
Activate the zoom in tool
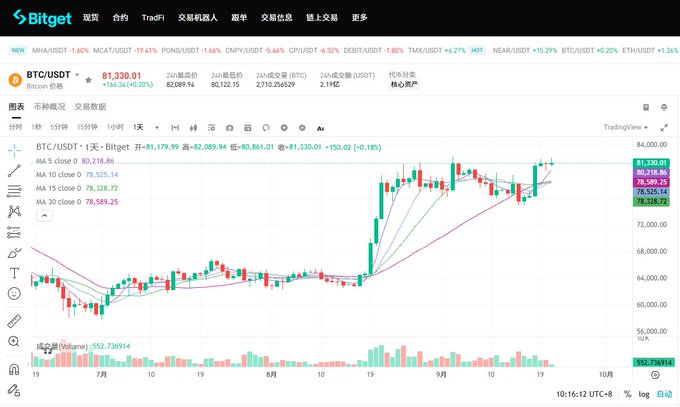click(x=14, y=341)
